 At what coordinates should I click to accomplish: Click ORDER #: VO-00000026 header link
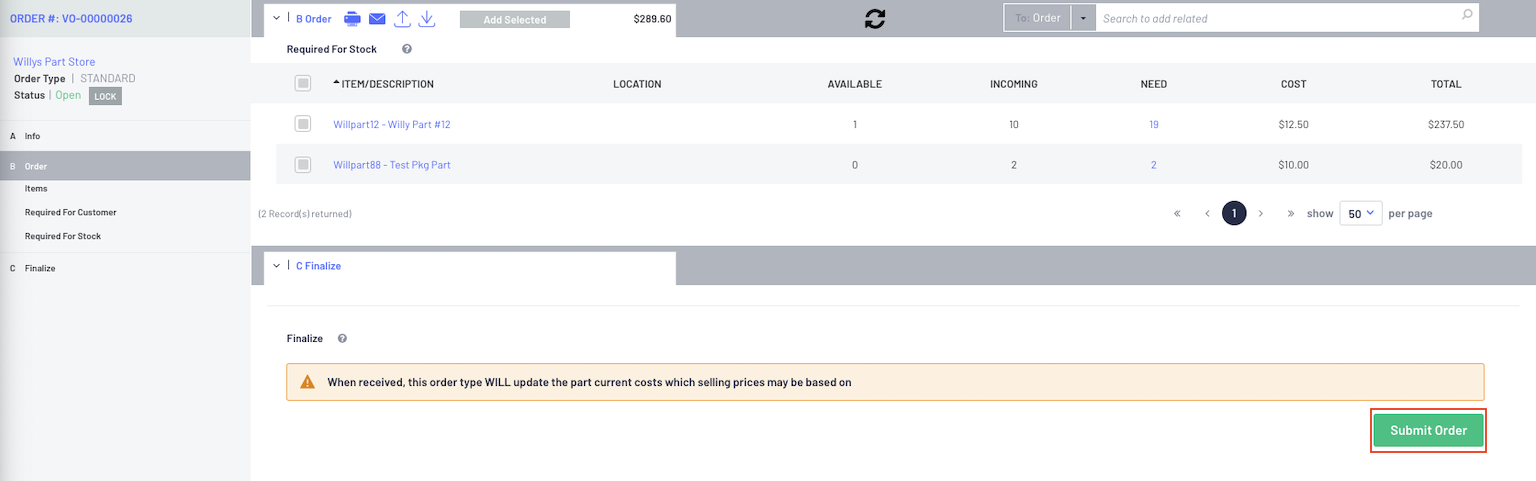71,18
